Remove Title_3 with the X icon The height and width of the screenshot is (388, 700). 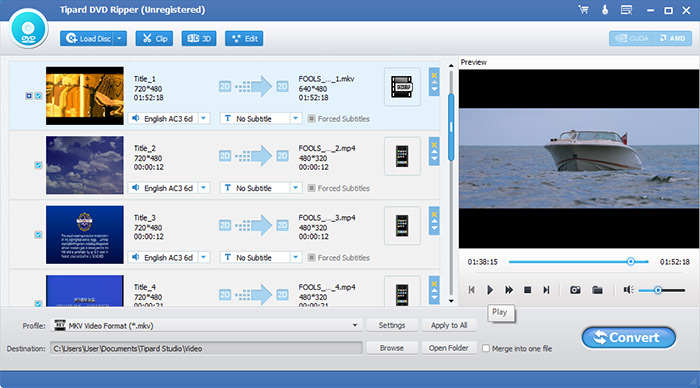434,214
